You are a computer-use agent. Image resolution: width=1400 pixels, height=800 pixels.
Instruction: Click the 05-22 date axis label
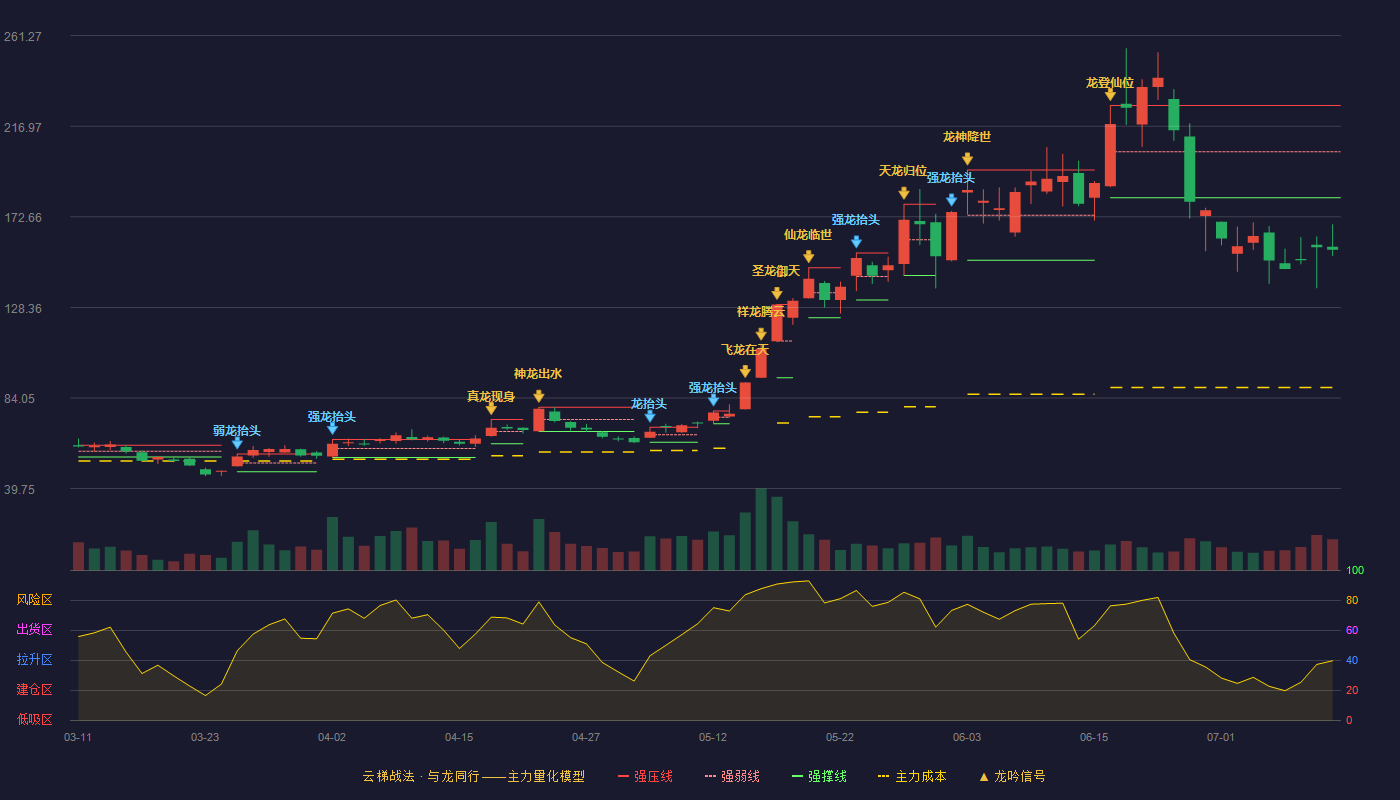click(840, 737)
